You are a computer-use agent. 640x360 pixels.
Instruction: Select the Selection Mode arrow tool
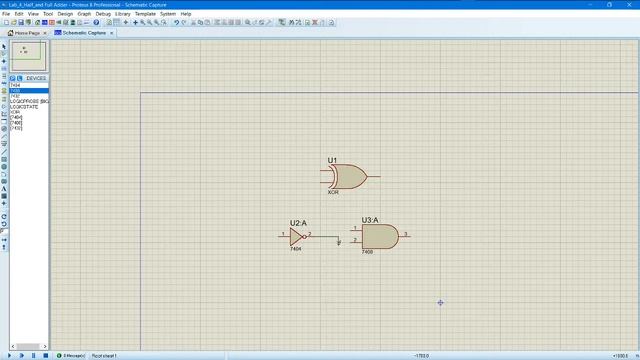pyautogui.click(x=4, y=47)
